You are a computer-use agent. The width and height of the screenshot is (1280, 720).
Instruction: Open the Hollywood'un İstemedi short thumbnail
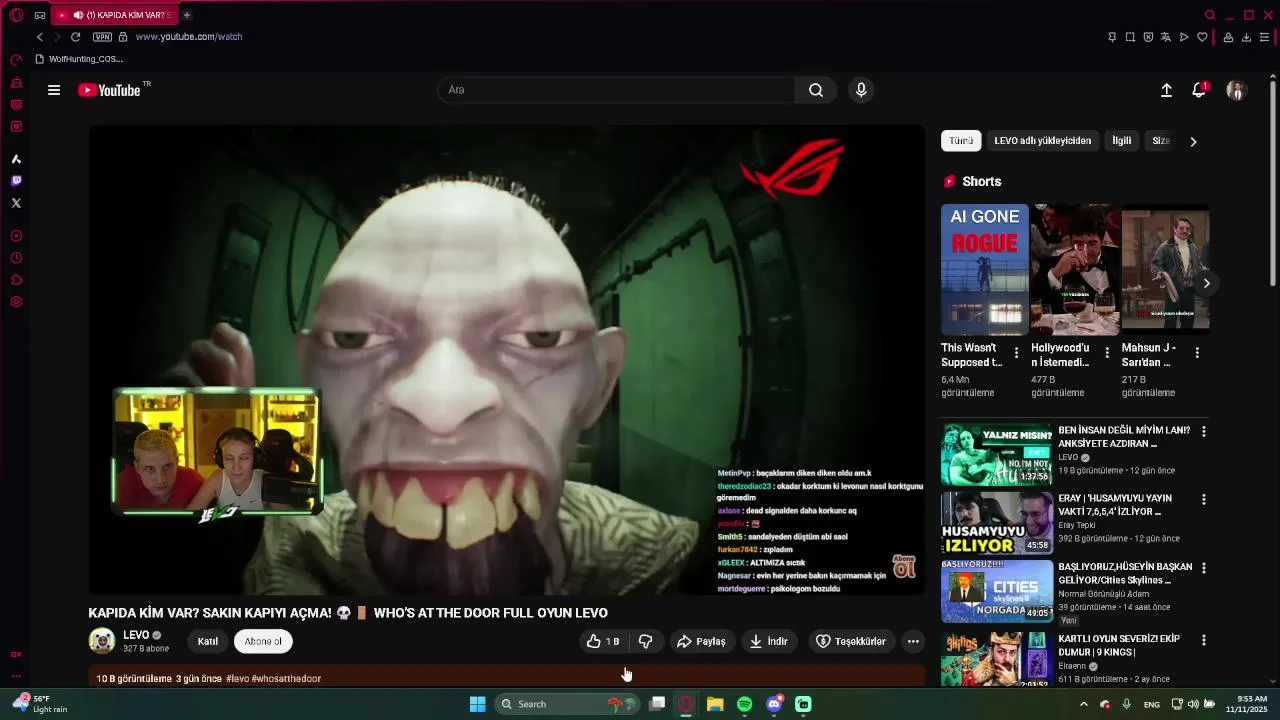point(1075,270)
